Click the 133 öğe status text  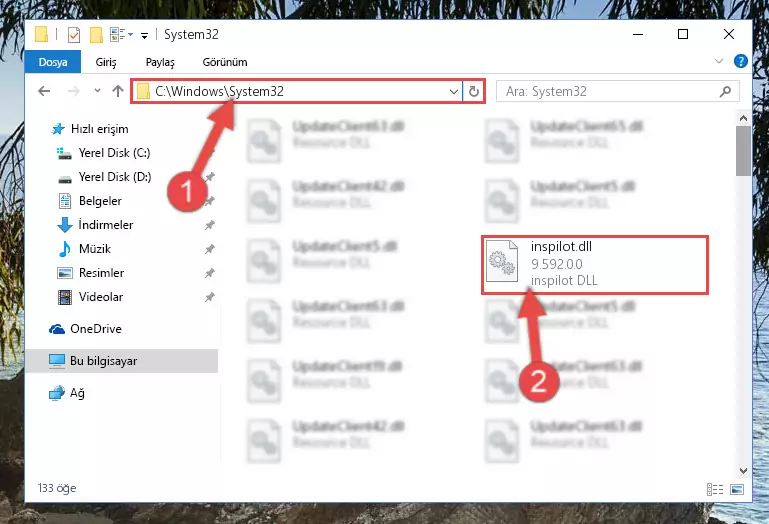click(x=57, y=488)
